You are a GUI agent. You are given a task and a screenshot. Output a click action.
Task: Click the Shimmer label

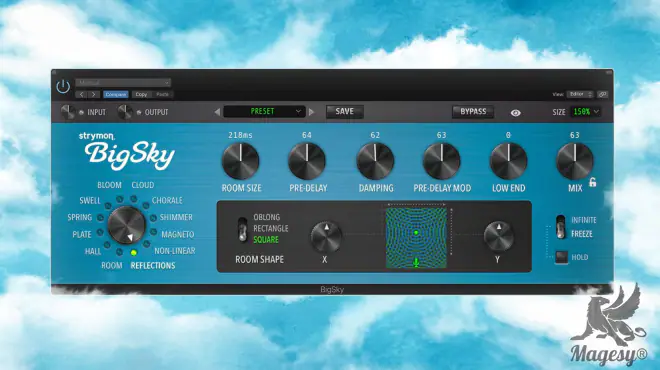tap(176, 217)
